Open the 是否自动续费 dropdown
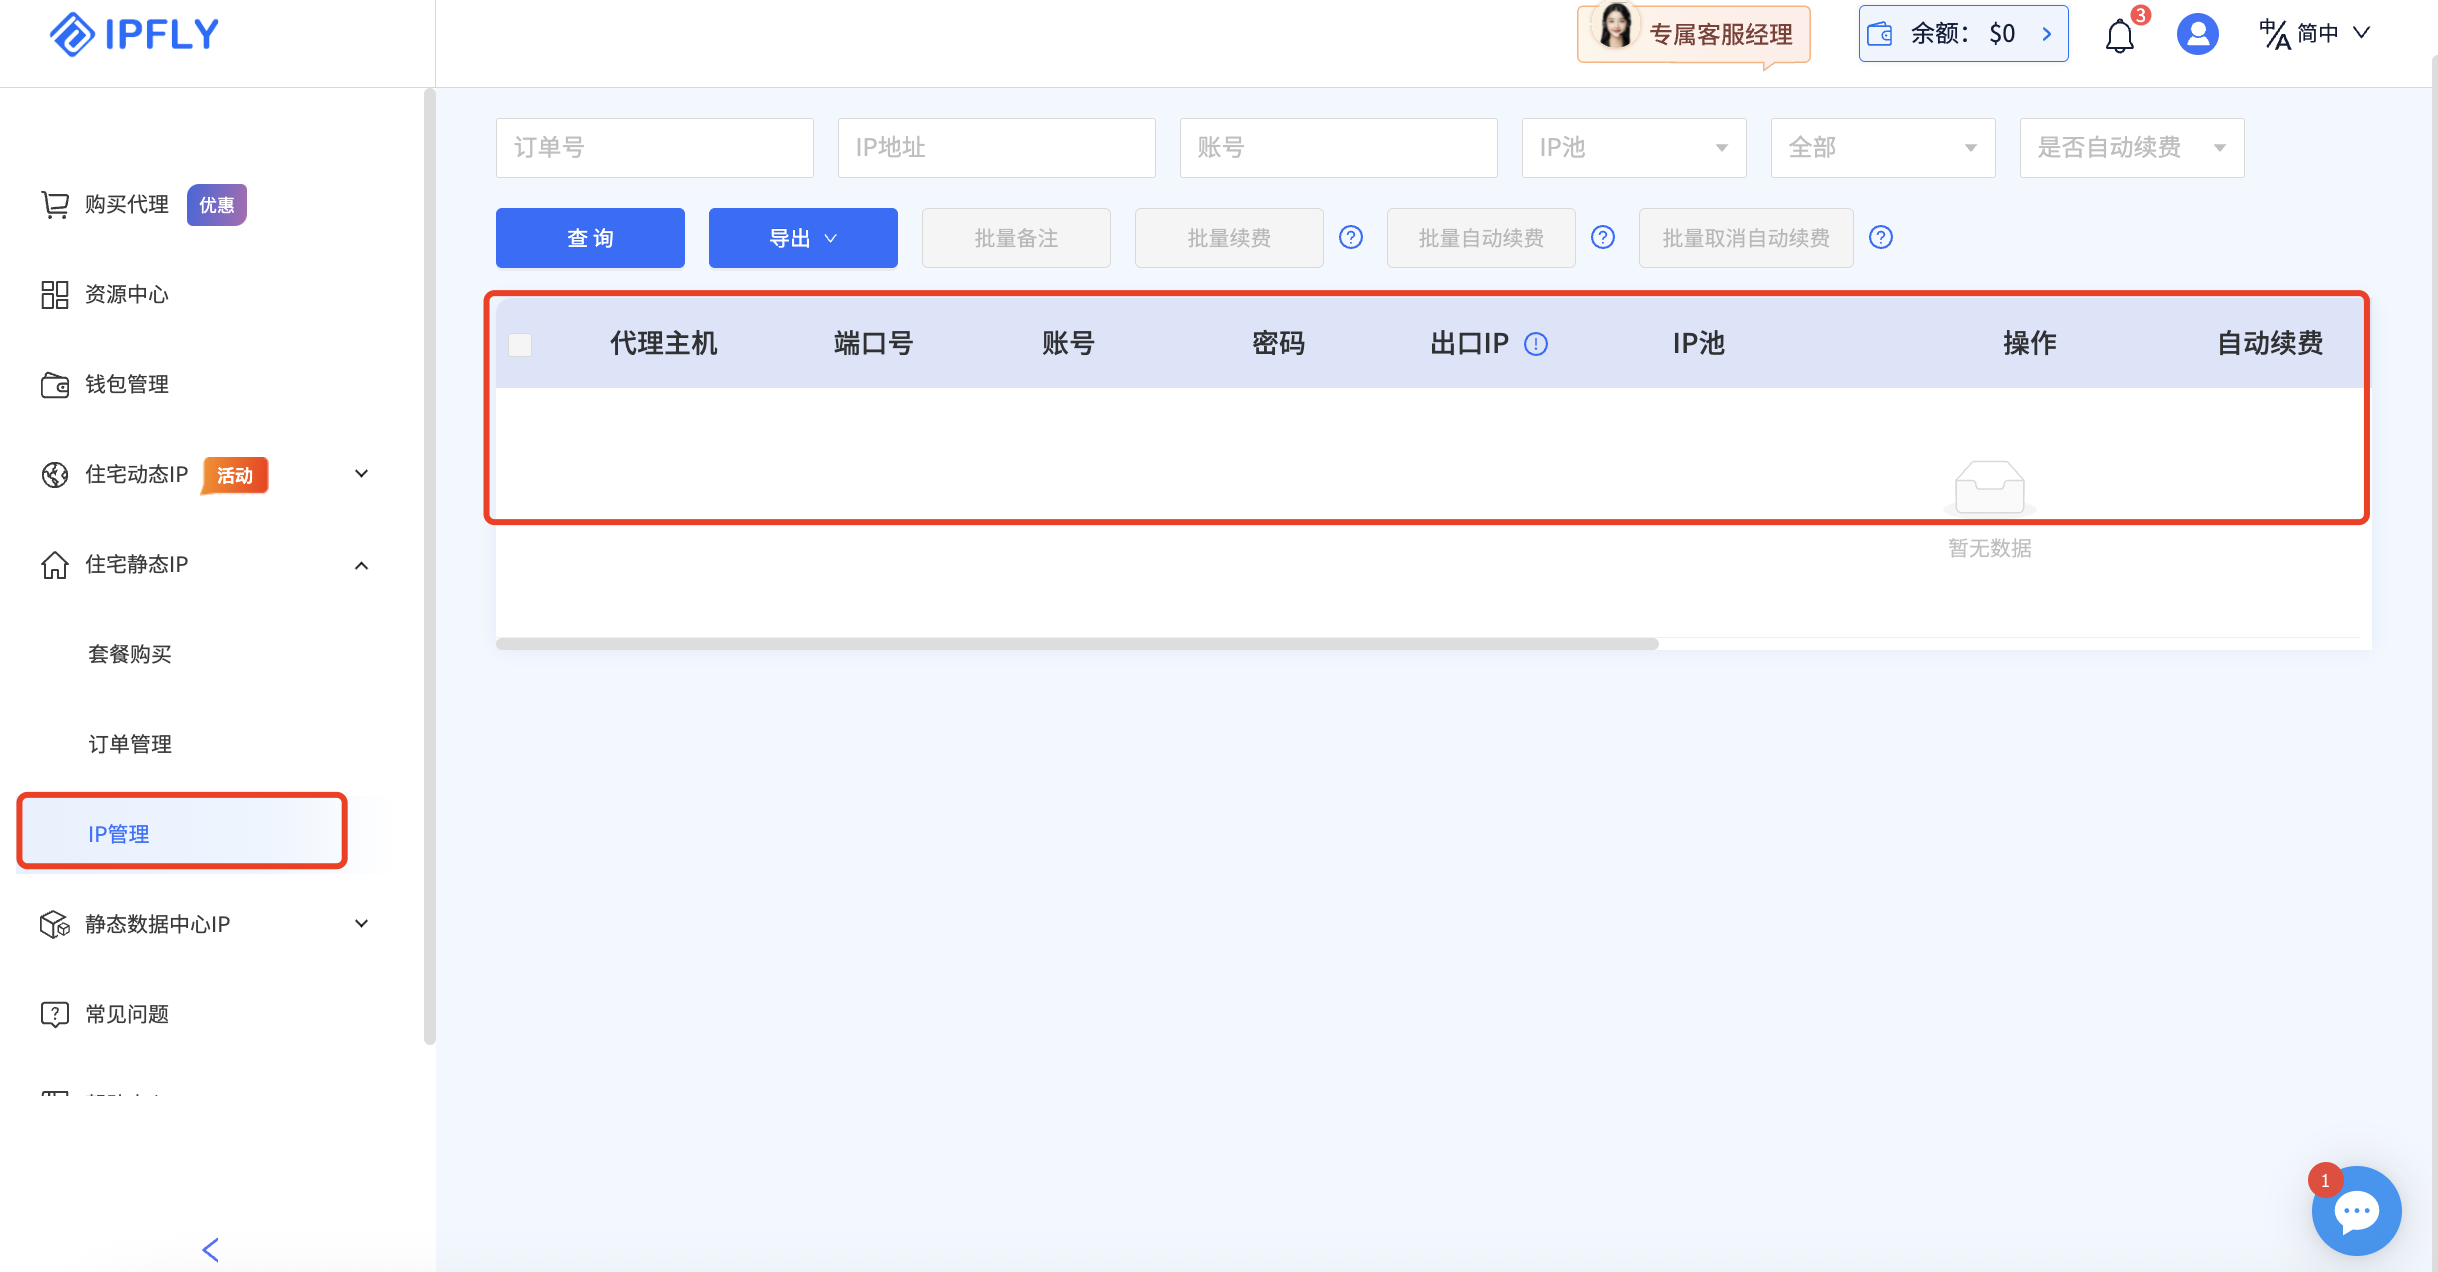The width and height of the screenshot is (2438, 1272). point(2132,148)
